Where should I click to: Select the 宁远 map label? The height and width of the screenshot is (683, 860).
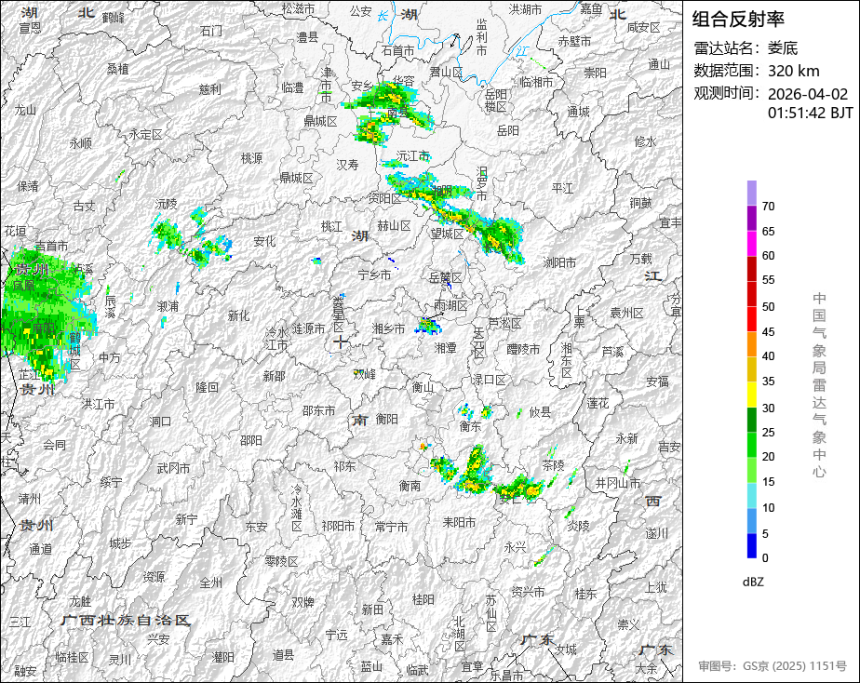(337, 635)
